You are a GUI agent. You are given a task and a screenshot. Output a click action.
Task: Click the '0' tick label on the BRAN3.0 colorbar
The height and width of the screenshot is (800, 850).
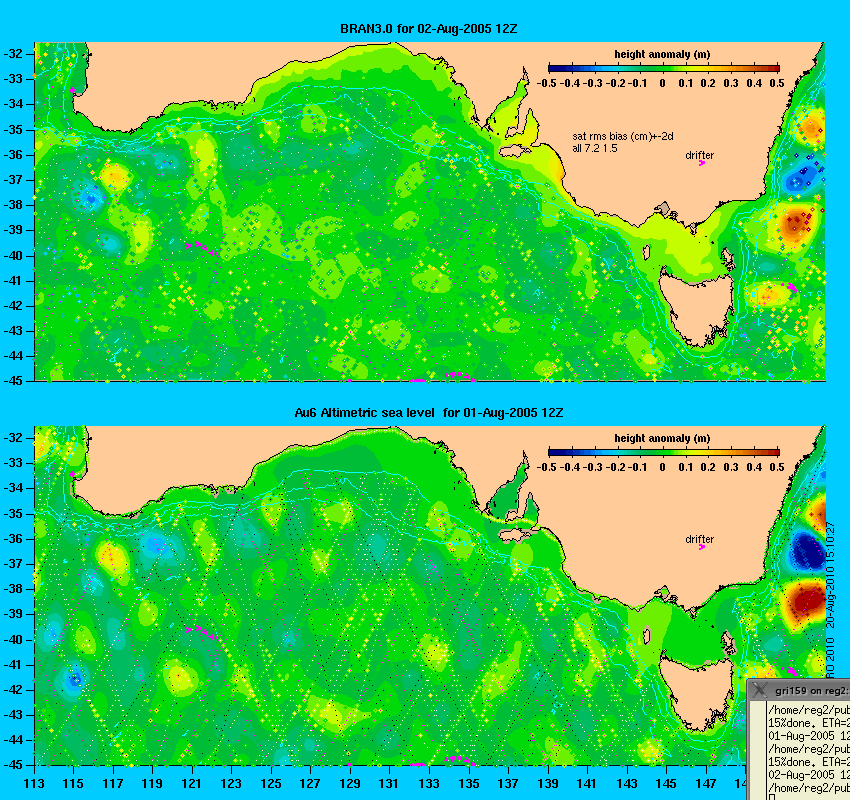coord(662,83)
